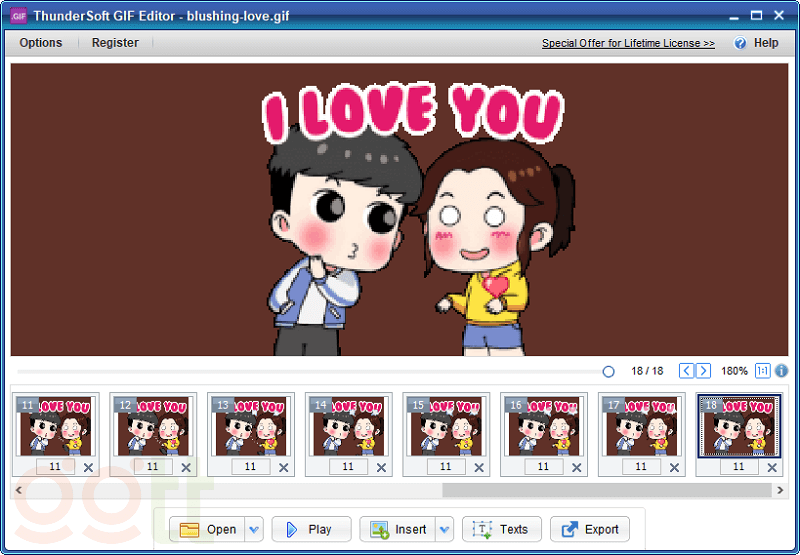
Task: Click the blue info icon
Action: click(x=782, y=371)
